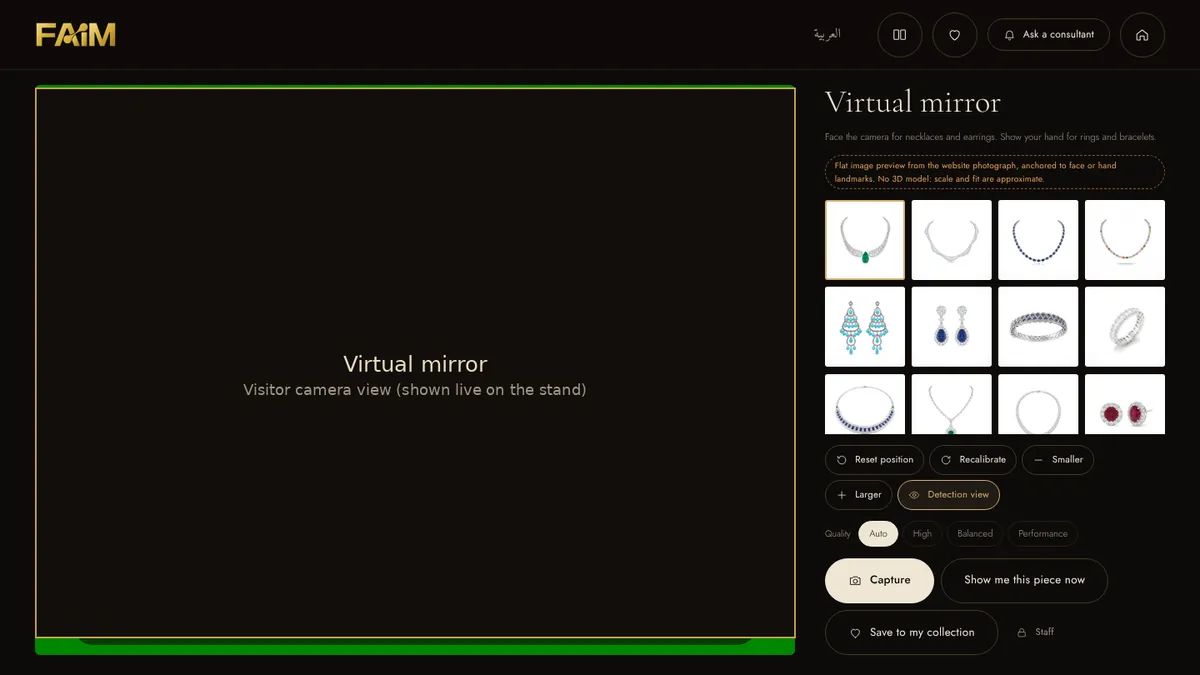This screenshot has height=675, width=1200.
Task: Click Ask a consultant button
Action: [x=1049, y=35]
